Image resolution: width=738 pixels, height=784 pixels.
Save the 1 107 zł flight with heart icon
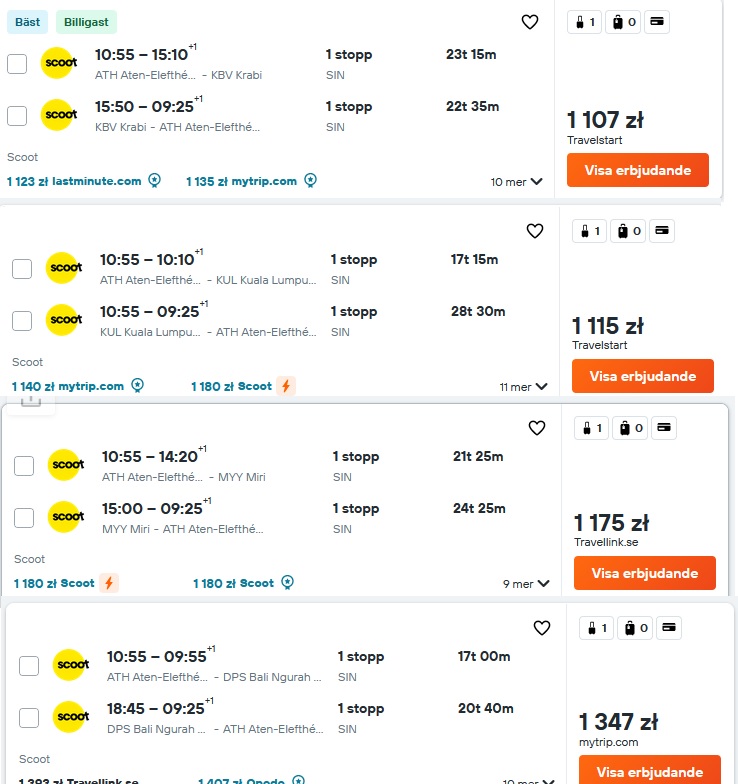(530, 22)
